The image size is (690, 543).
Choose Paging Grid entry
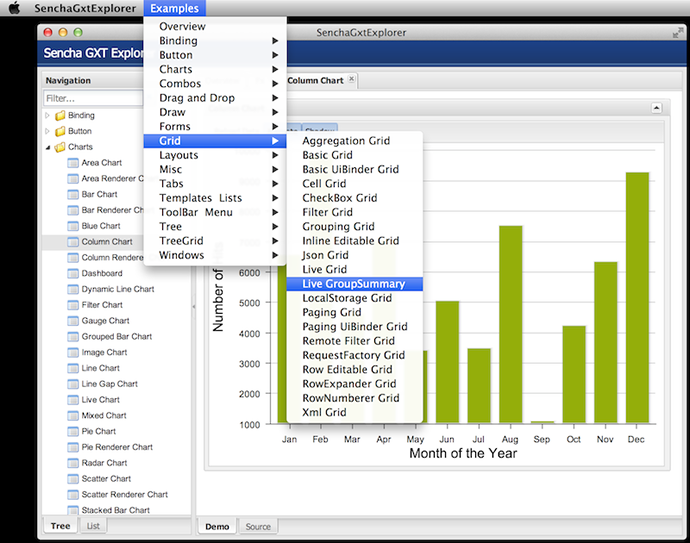point(354,312)
